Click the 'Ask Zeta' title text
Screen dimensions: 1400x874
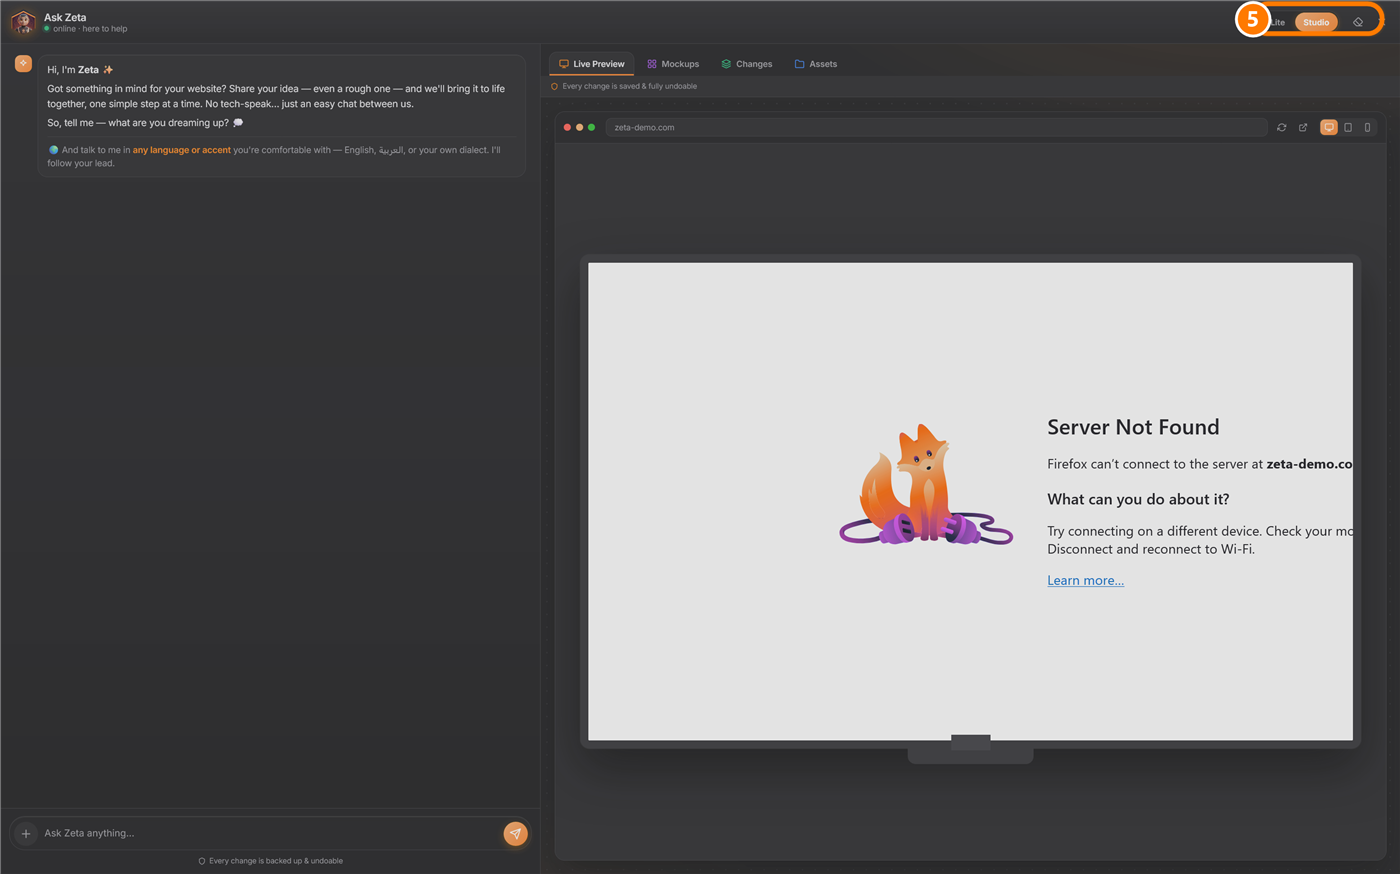65,17
